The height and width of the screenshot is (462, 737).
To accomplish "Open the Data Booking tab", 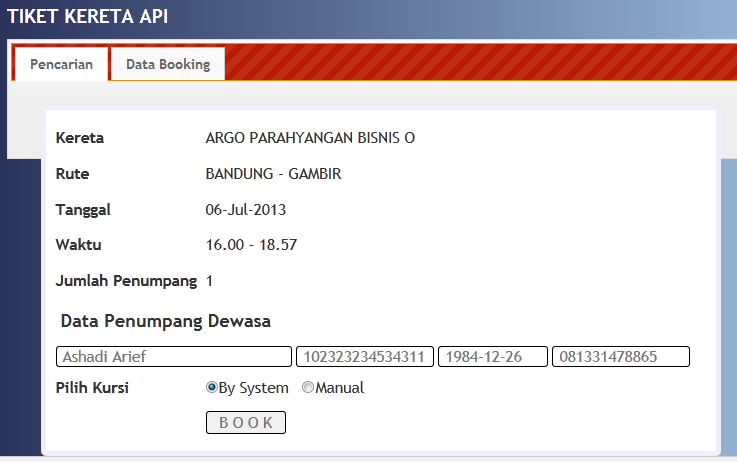I will point(167,64).
